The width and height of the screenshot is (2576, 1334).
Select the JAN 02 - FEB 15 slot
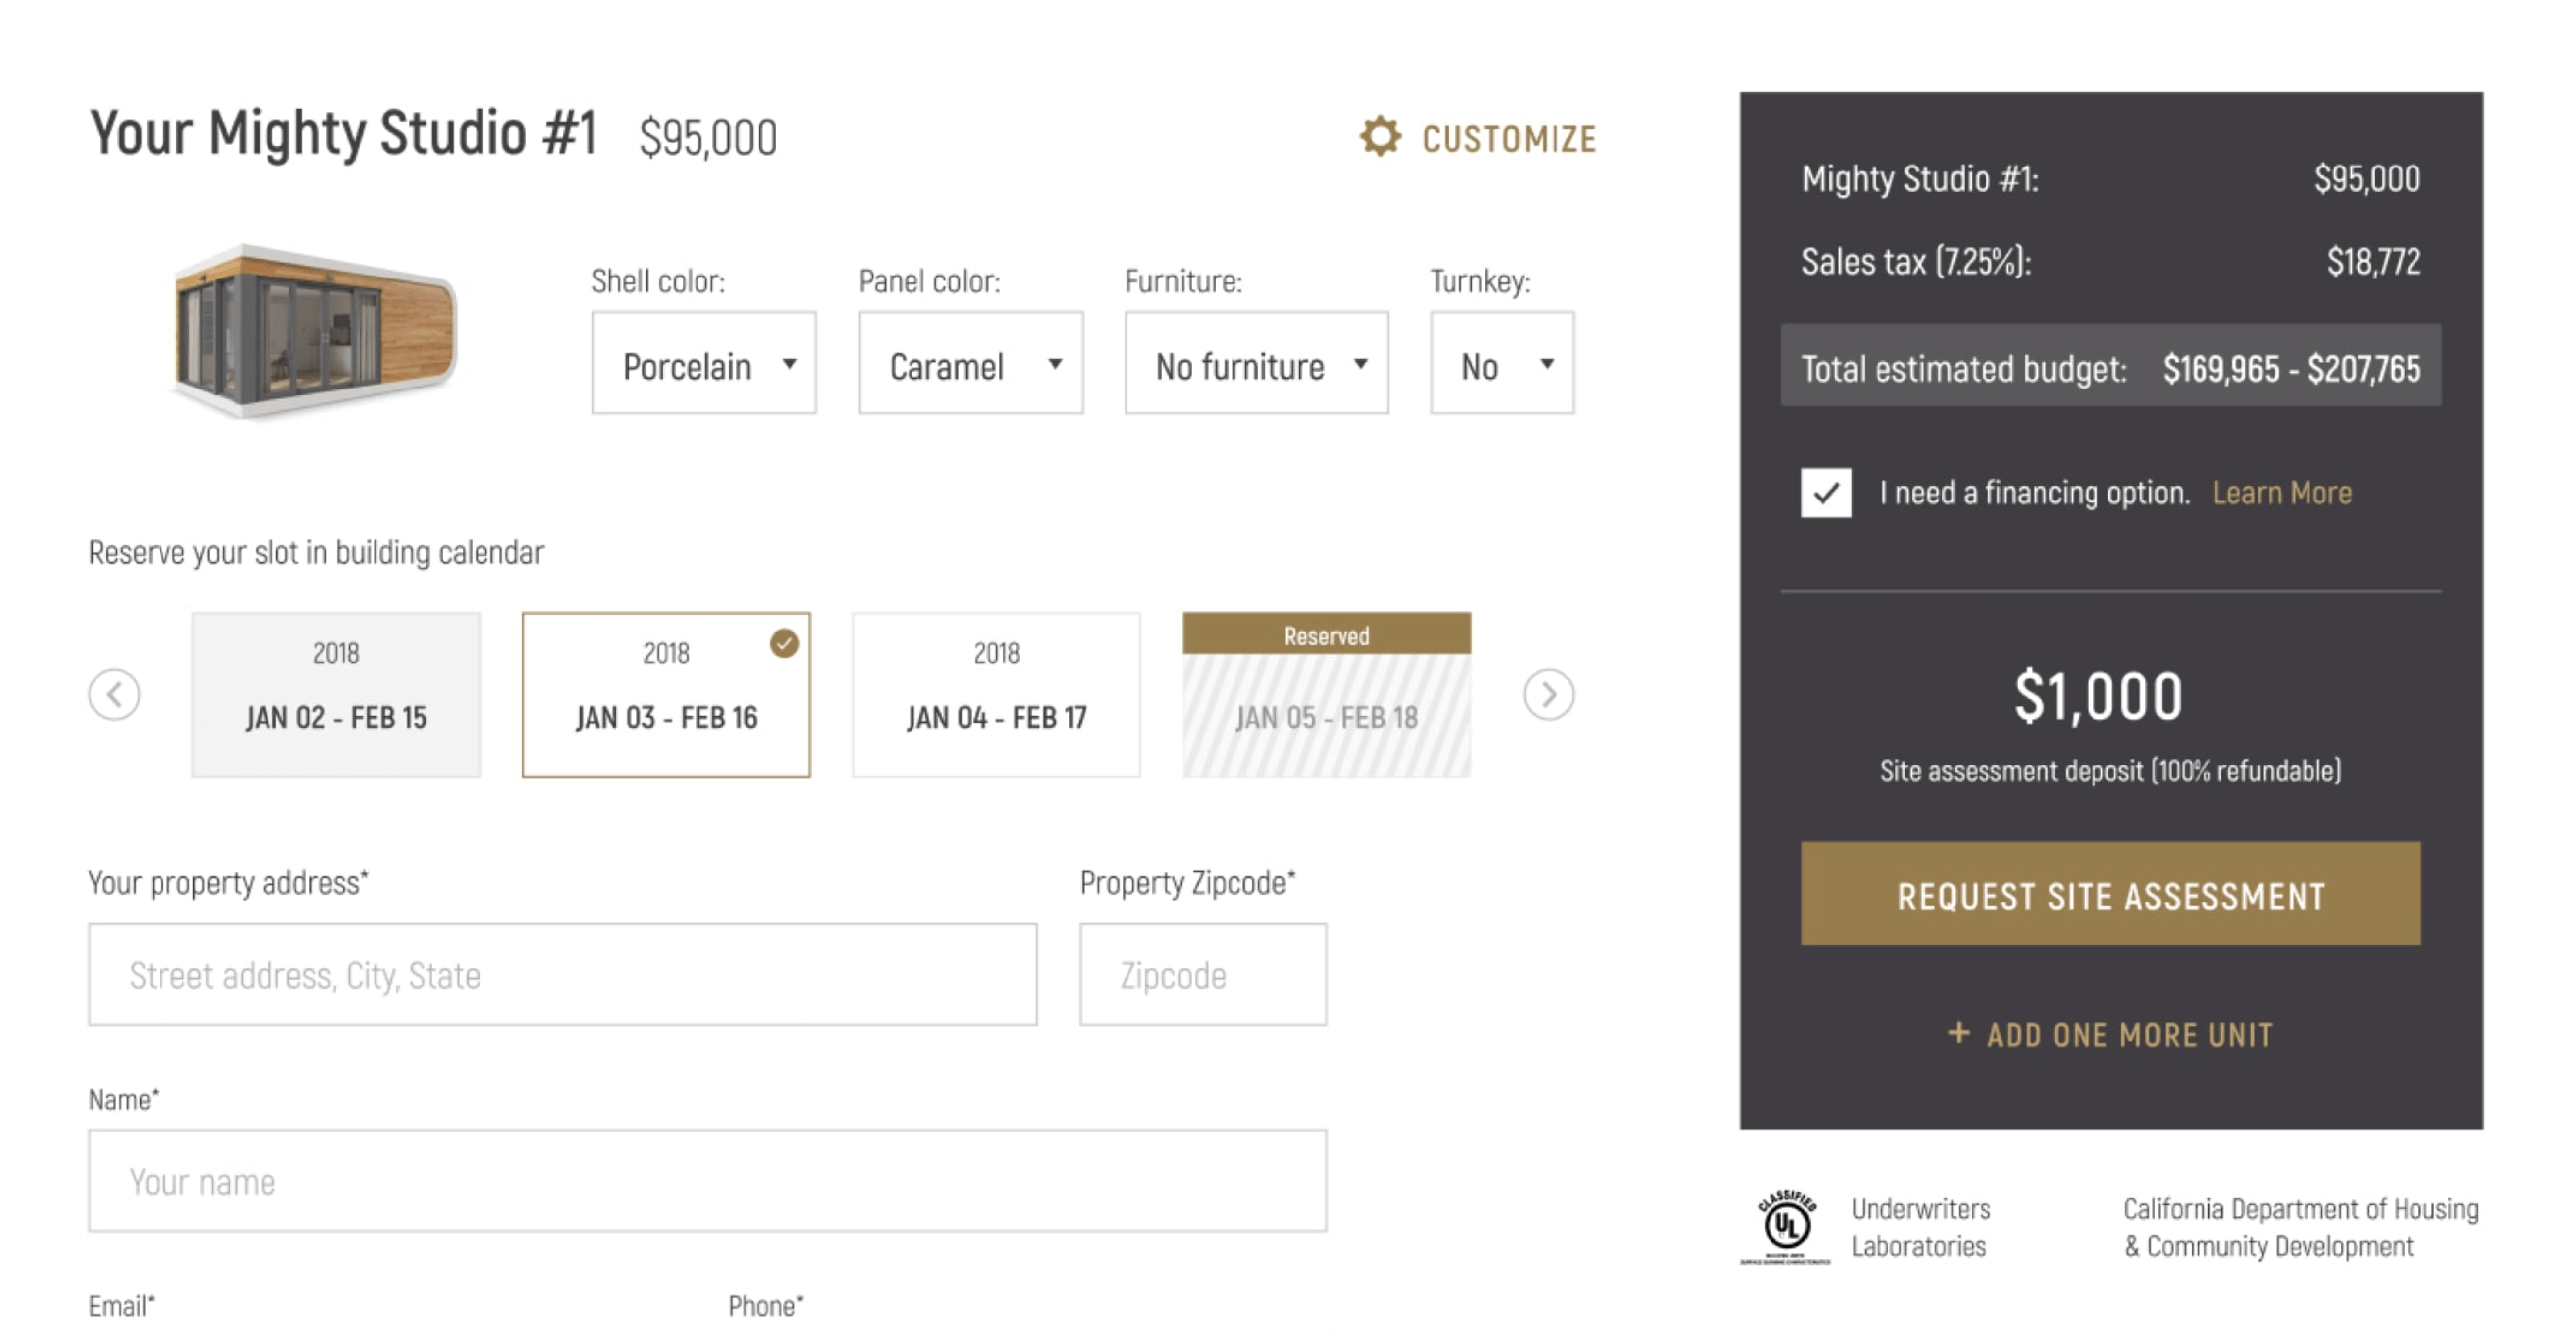point(336,695)
